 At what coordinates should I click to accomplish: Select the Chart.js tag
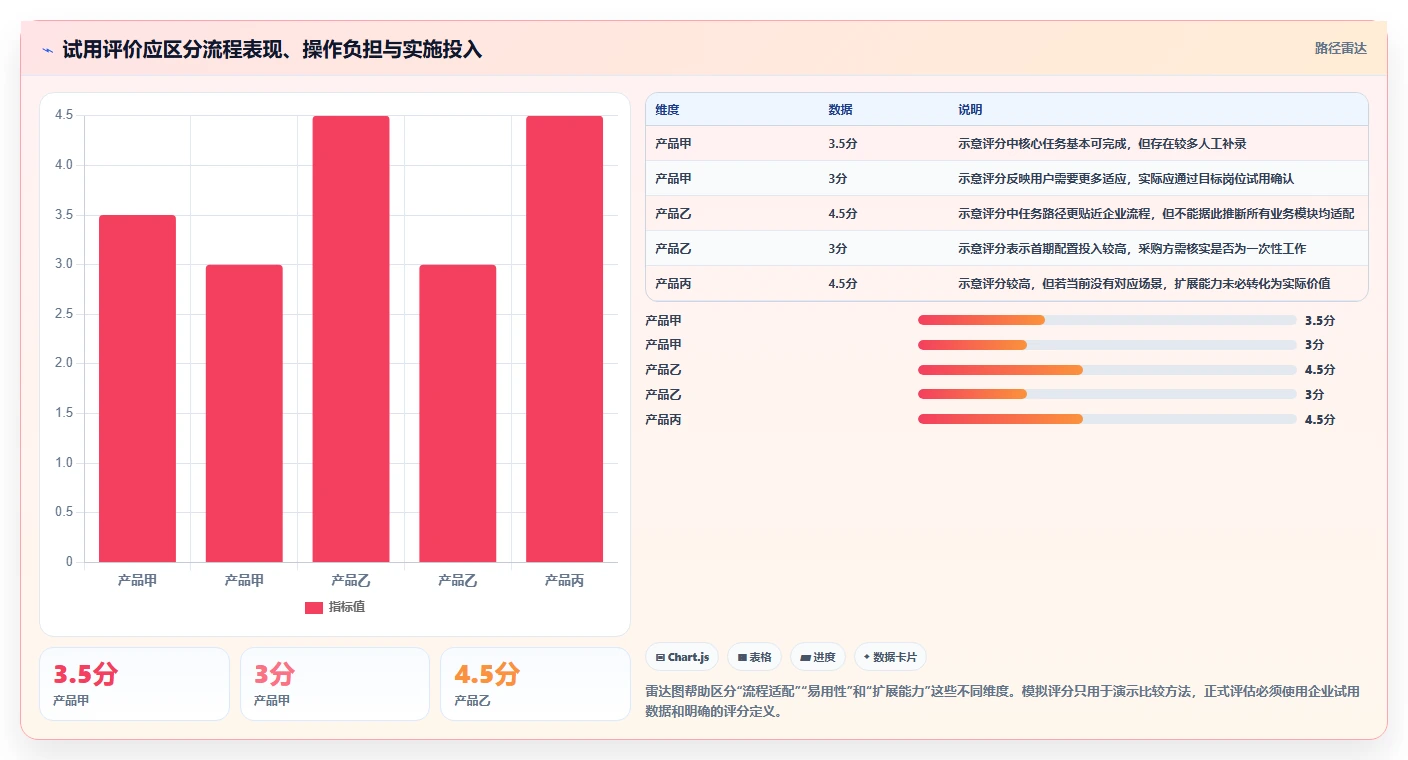click(682, 657)
